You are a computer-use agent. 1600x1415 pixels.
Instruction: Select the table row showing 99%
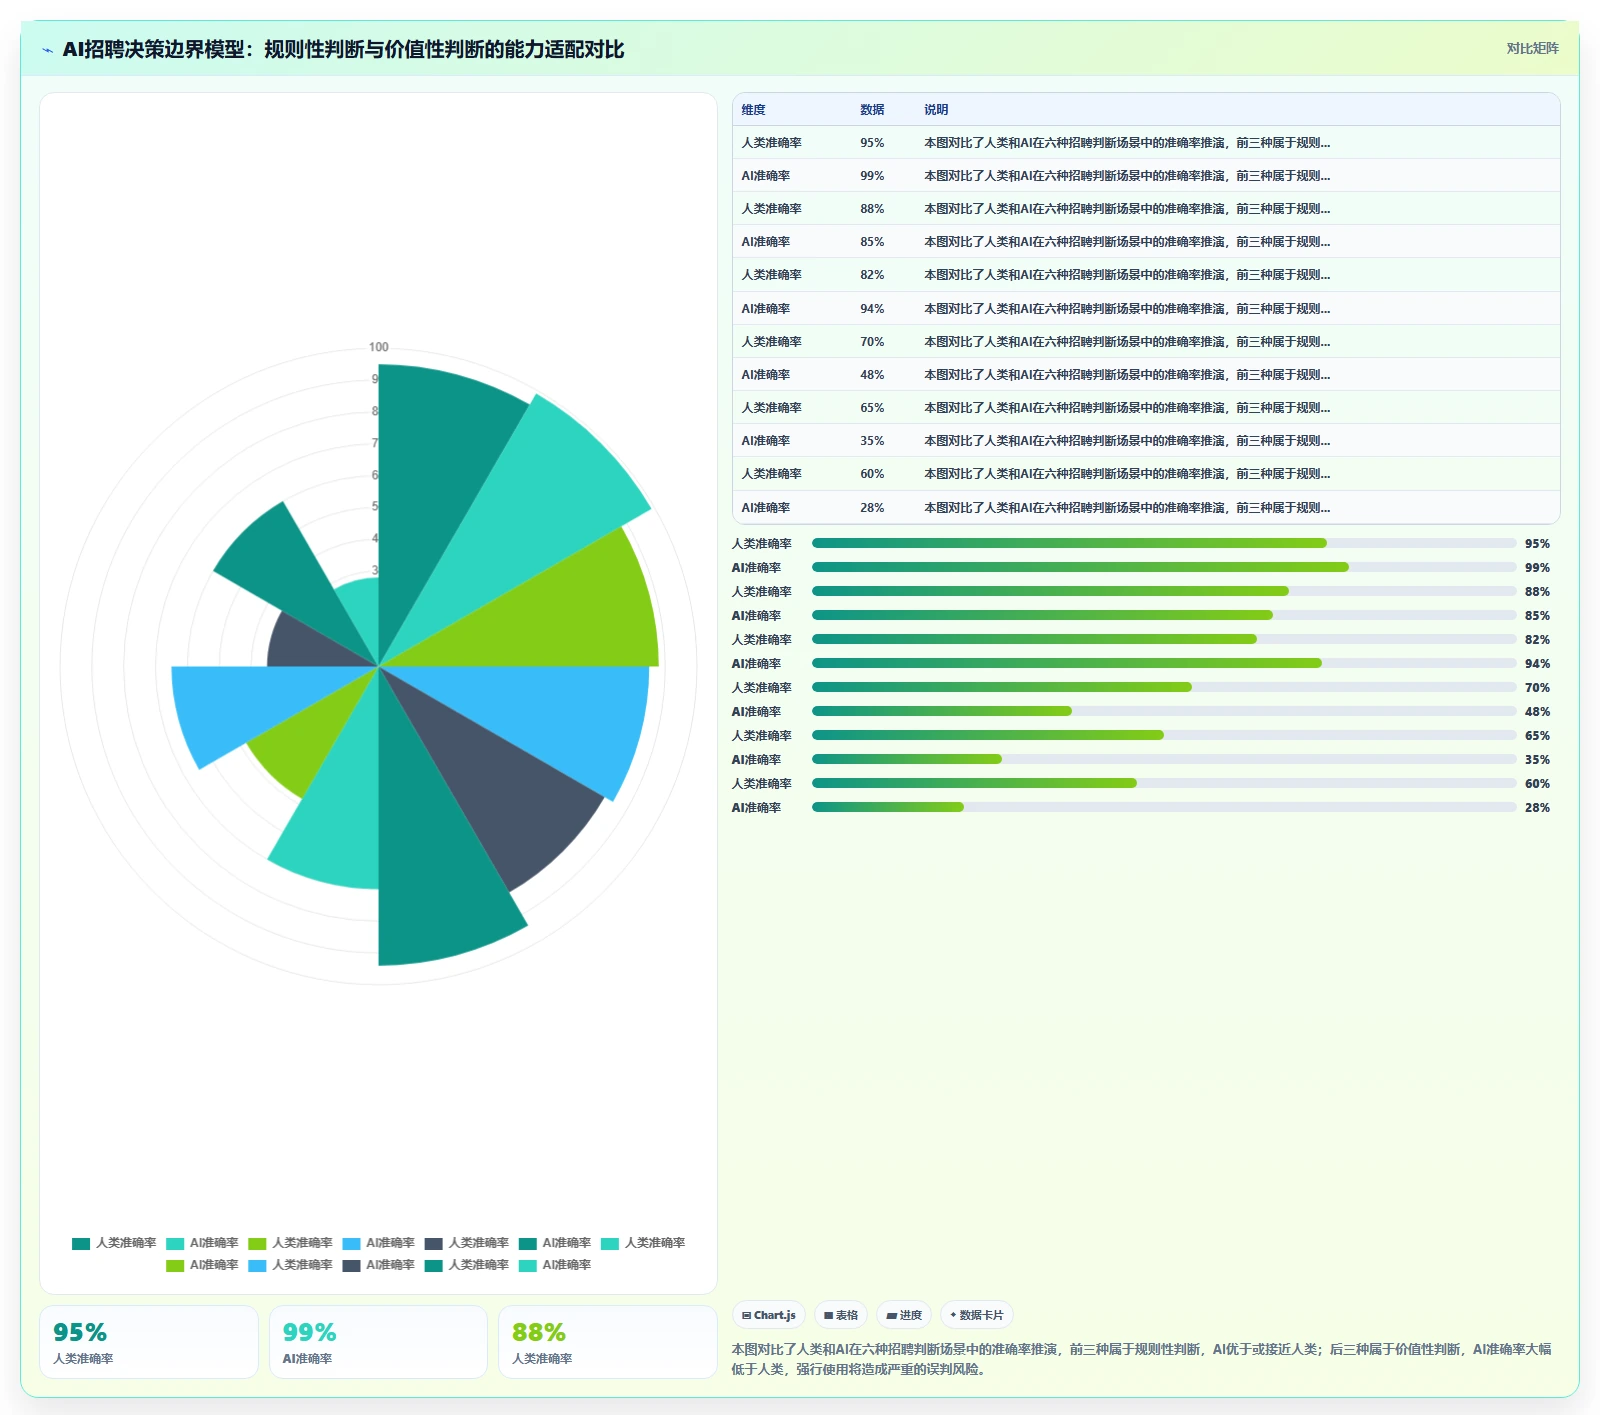(x=1146, y=175)
